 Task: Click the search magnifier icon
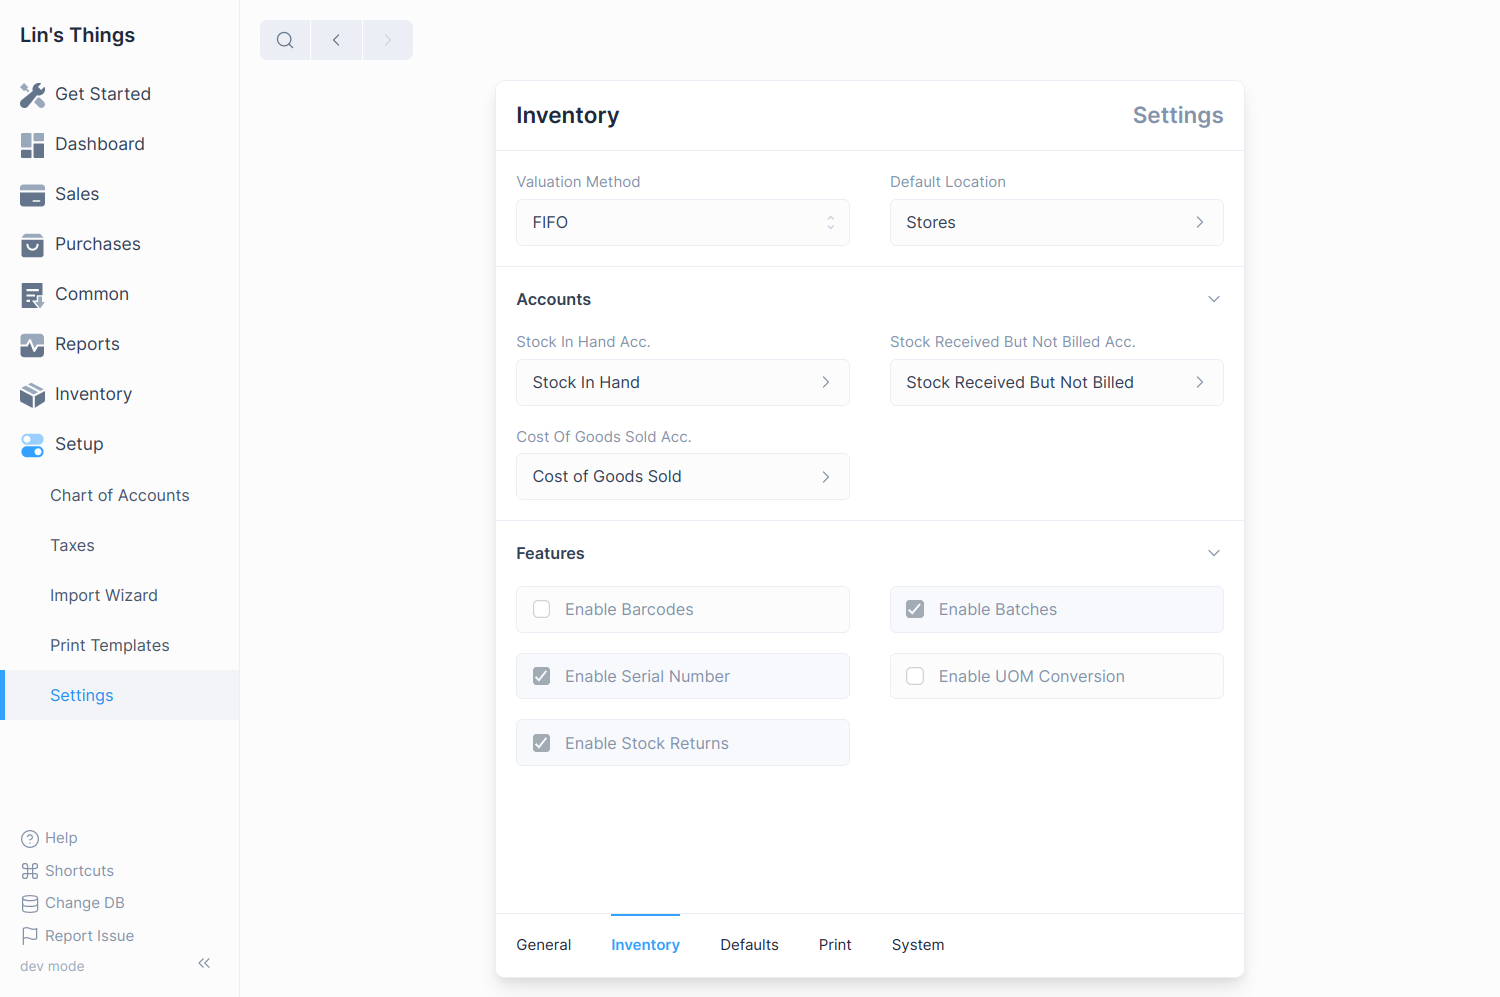285,40
